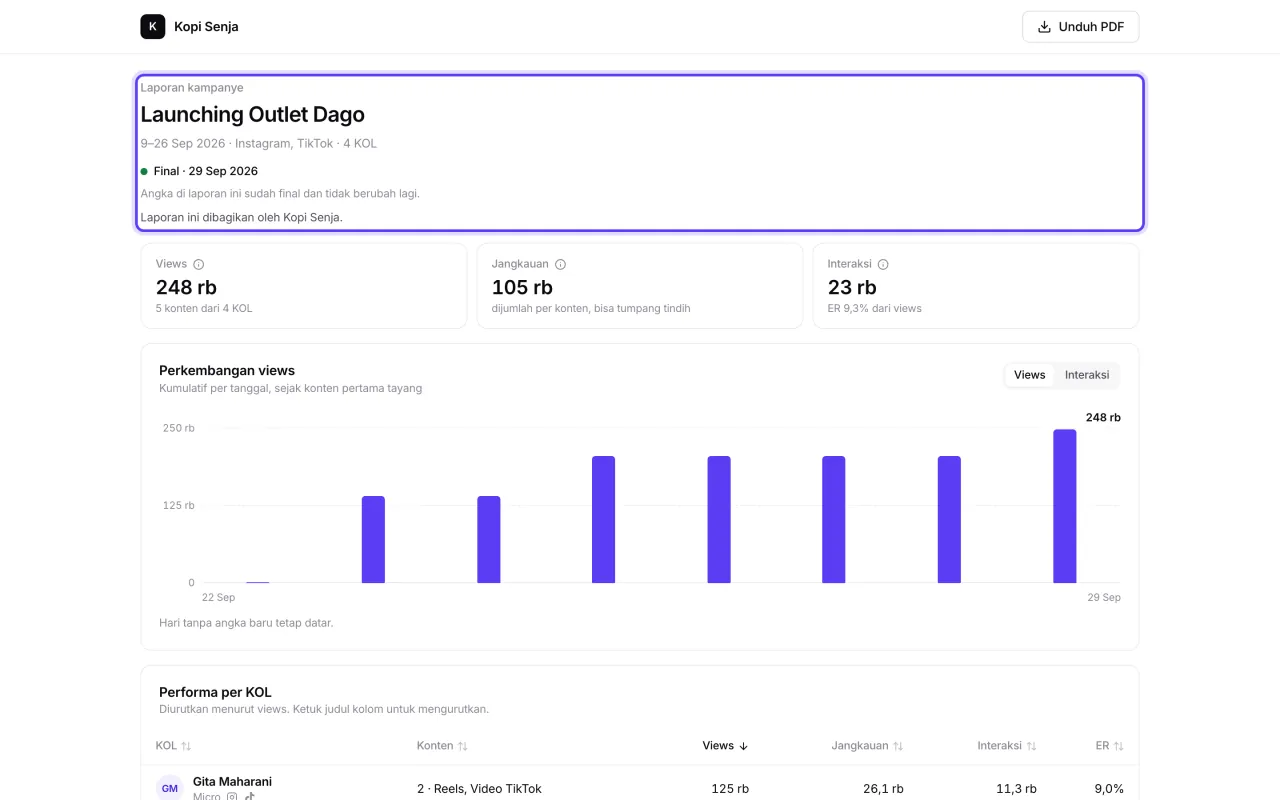Toggle Views column sort direction

(726, 746)
